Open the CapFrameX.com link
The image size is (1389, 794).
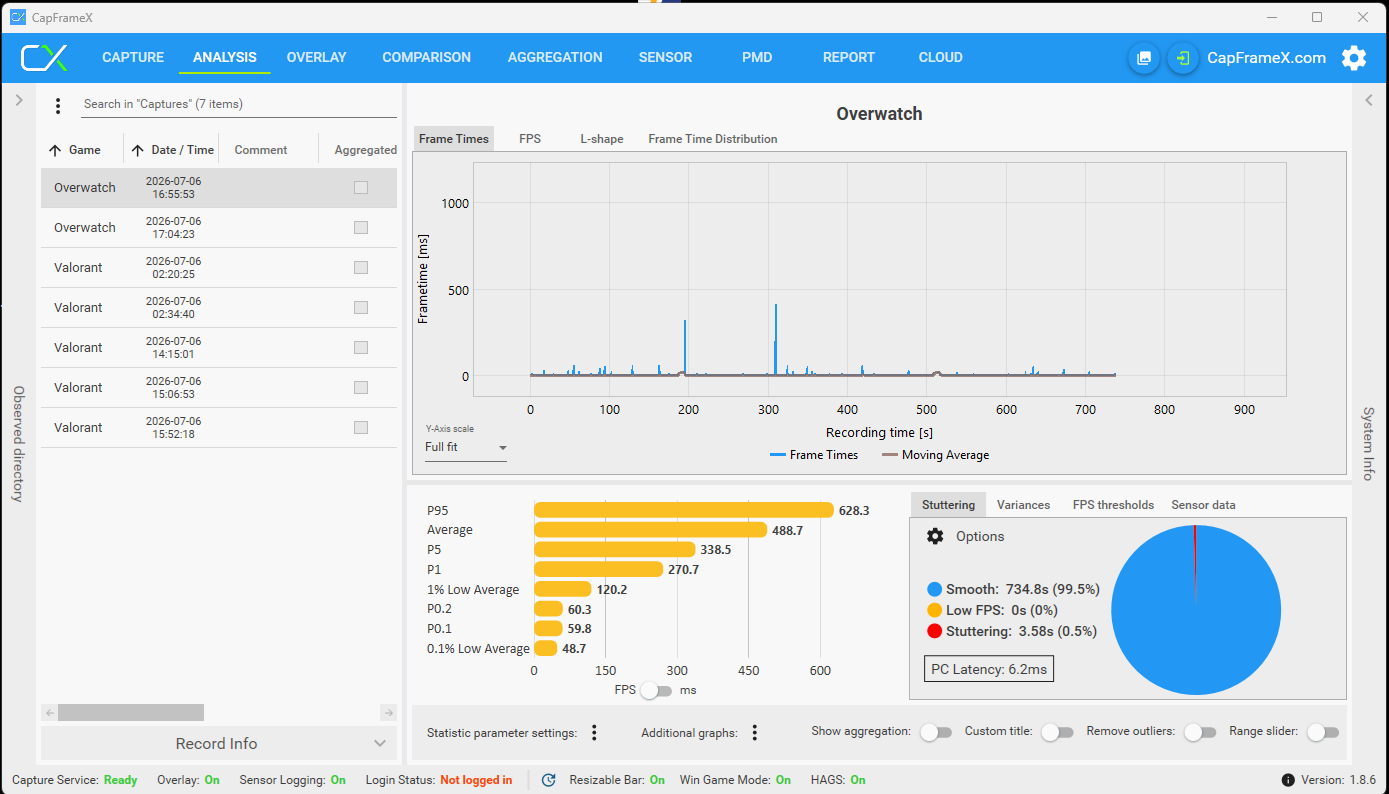coord(1267,58)
